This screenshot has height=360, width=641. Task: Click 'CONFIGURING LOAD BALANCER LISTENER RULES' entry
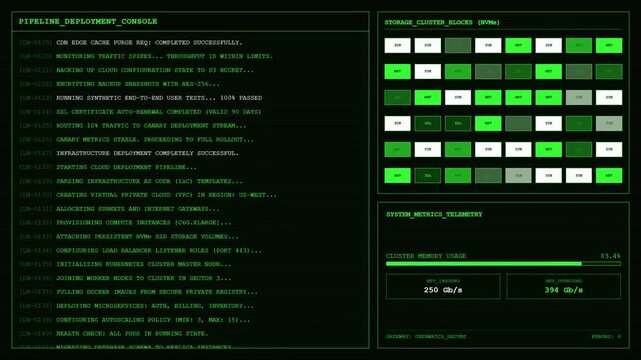coord(140,250)
